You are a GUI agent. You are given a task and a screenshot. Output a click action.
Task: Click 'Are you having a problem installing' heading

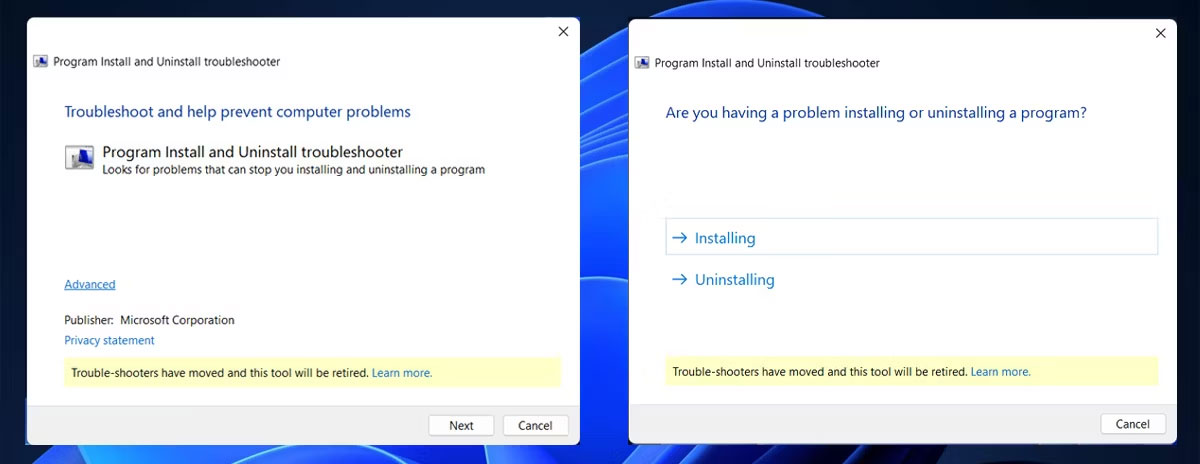pos(876,113)
